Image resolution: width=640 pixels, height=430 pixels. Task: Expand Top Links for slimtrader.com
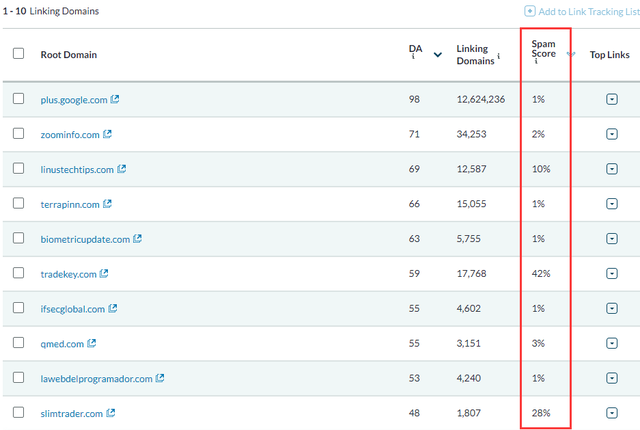pos(612,413)
